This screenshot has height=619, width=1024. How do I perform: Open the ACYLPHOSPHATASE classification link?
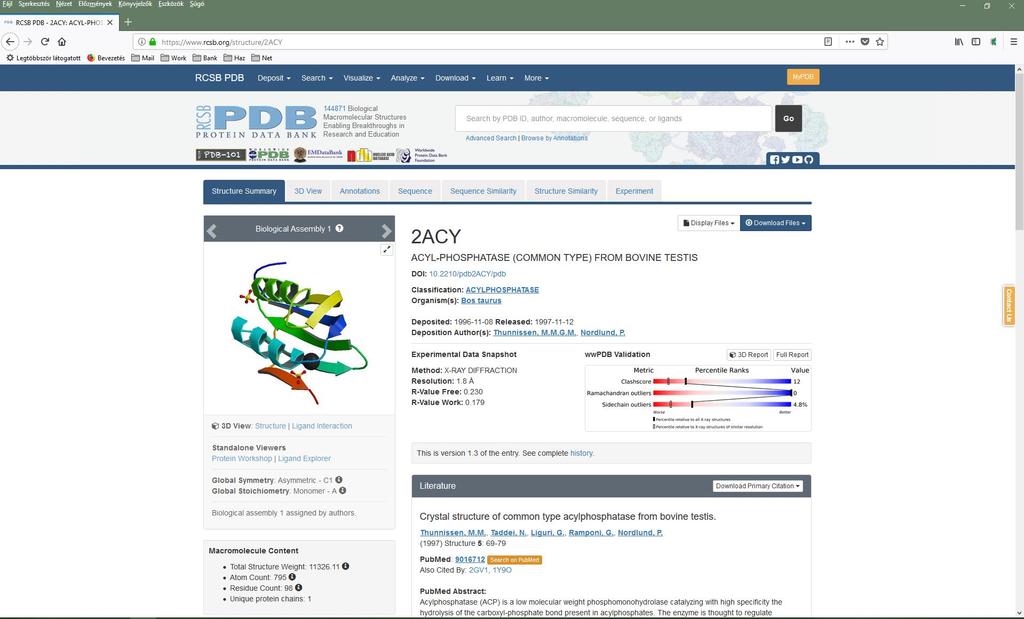click(x=502, y=289)
